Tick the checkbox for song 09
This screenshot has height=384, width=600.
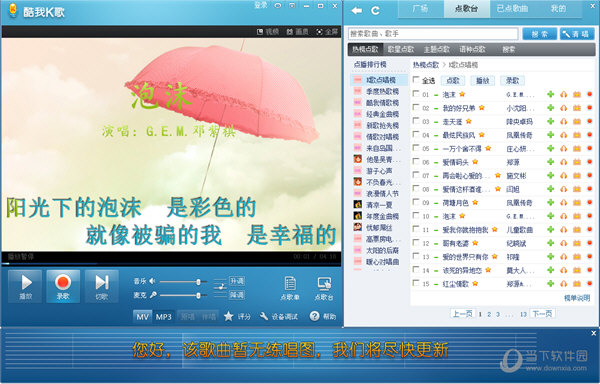[416, 202]
